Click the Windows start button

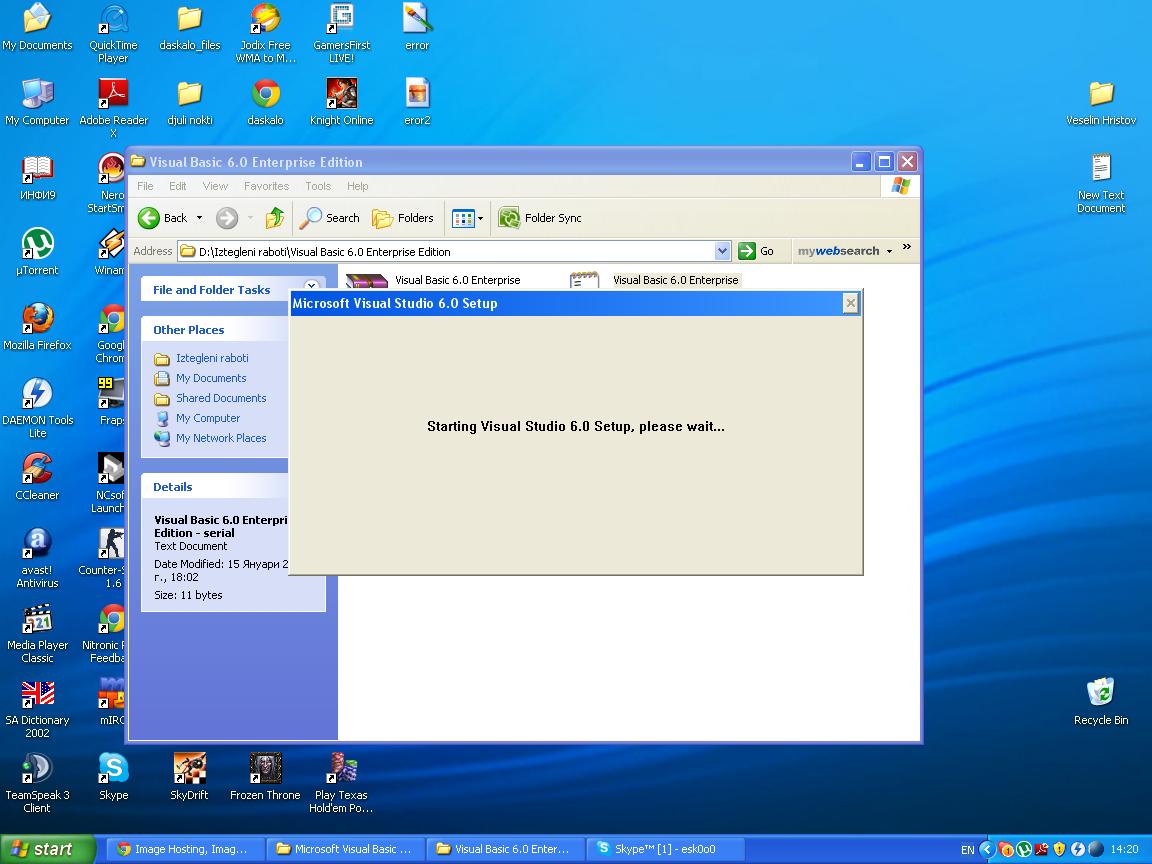coord(48,849)
